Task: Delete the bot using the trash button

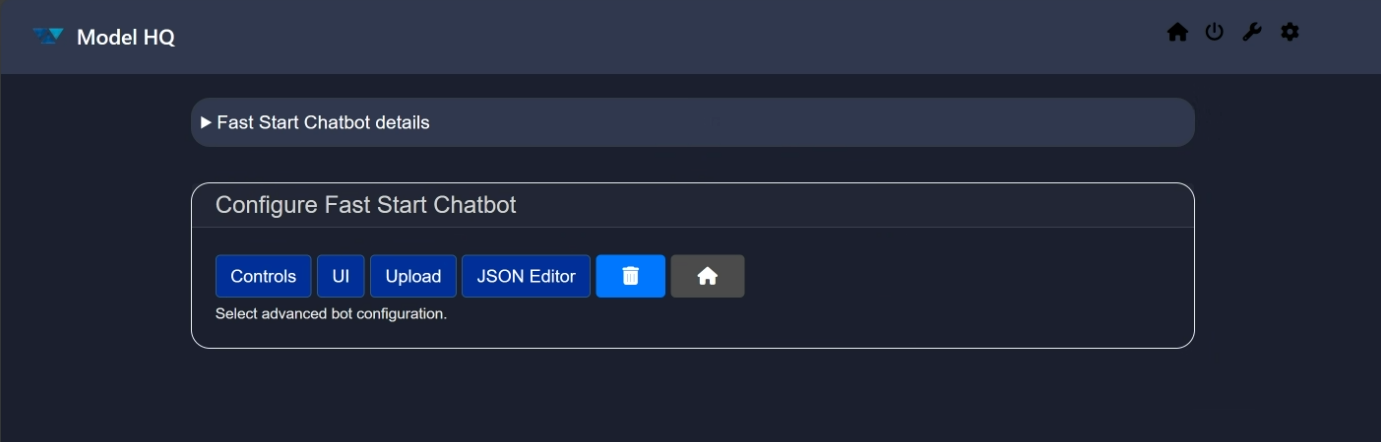Action: coord(630,276)
